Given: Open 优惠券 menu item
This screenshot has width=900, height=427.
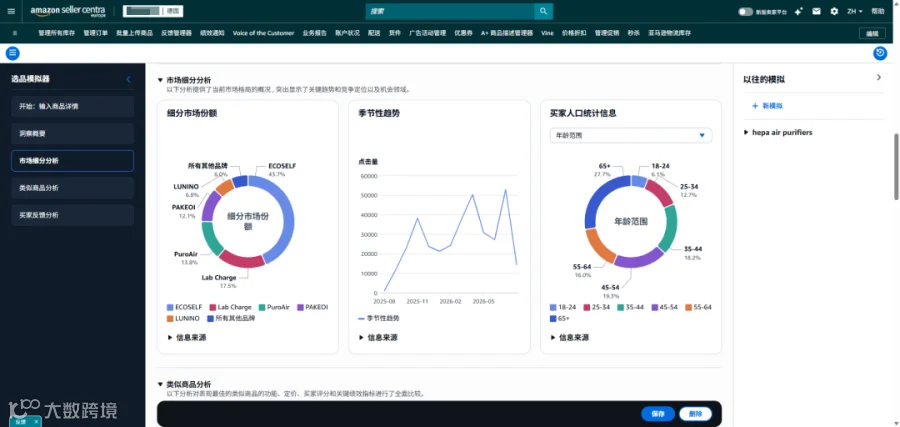Looking at the screenshot, I should pos(463,33).
